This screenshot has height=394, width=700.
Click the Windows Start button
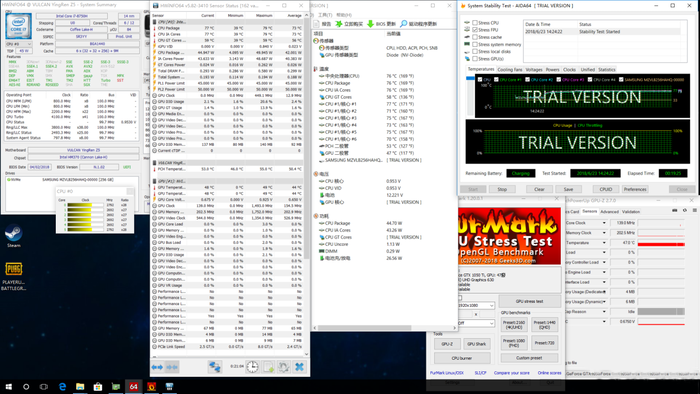(8, 387)
